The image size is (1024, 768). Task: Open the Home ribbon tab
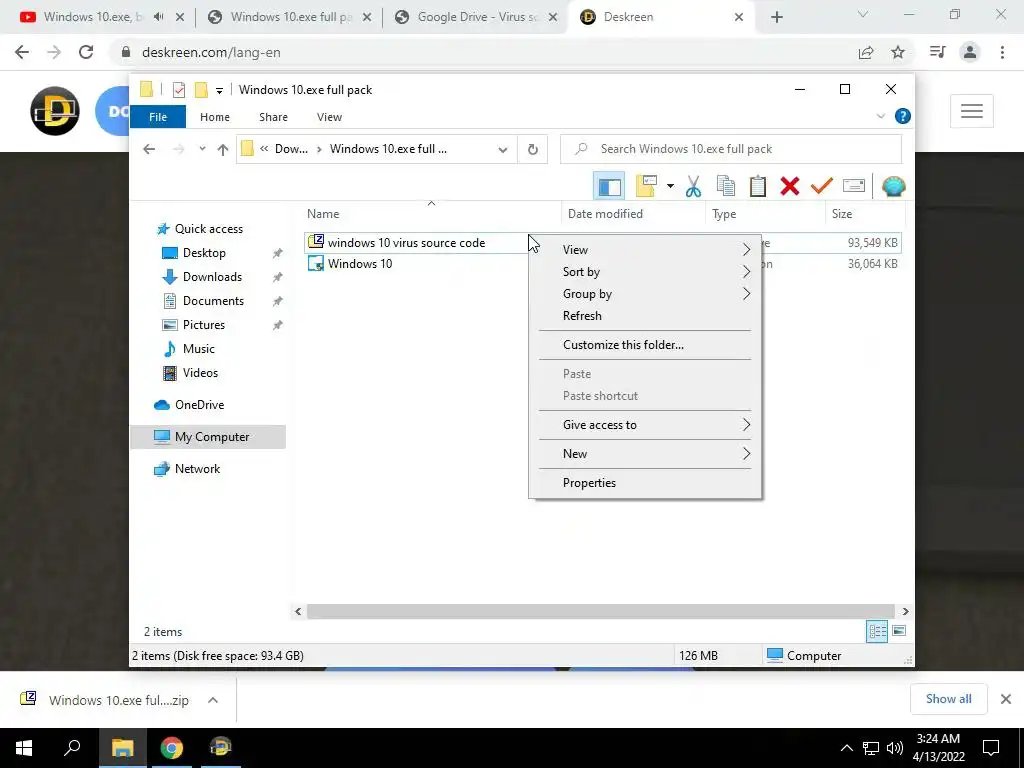[215, 117]
